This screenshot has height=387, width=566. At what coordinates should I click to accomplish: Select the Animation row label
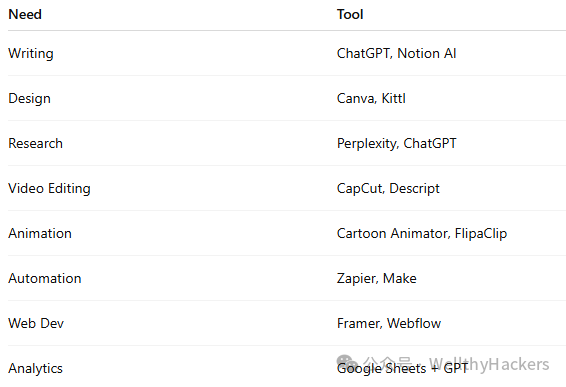coord(40,234)
